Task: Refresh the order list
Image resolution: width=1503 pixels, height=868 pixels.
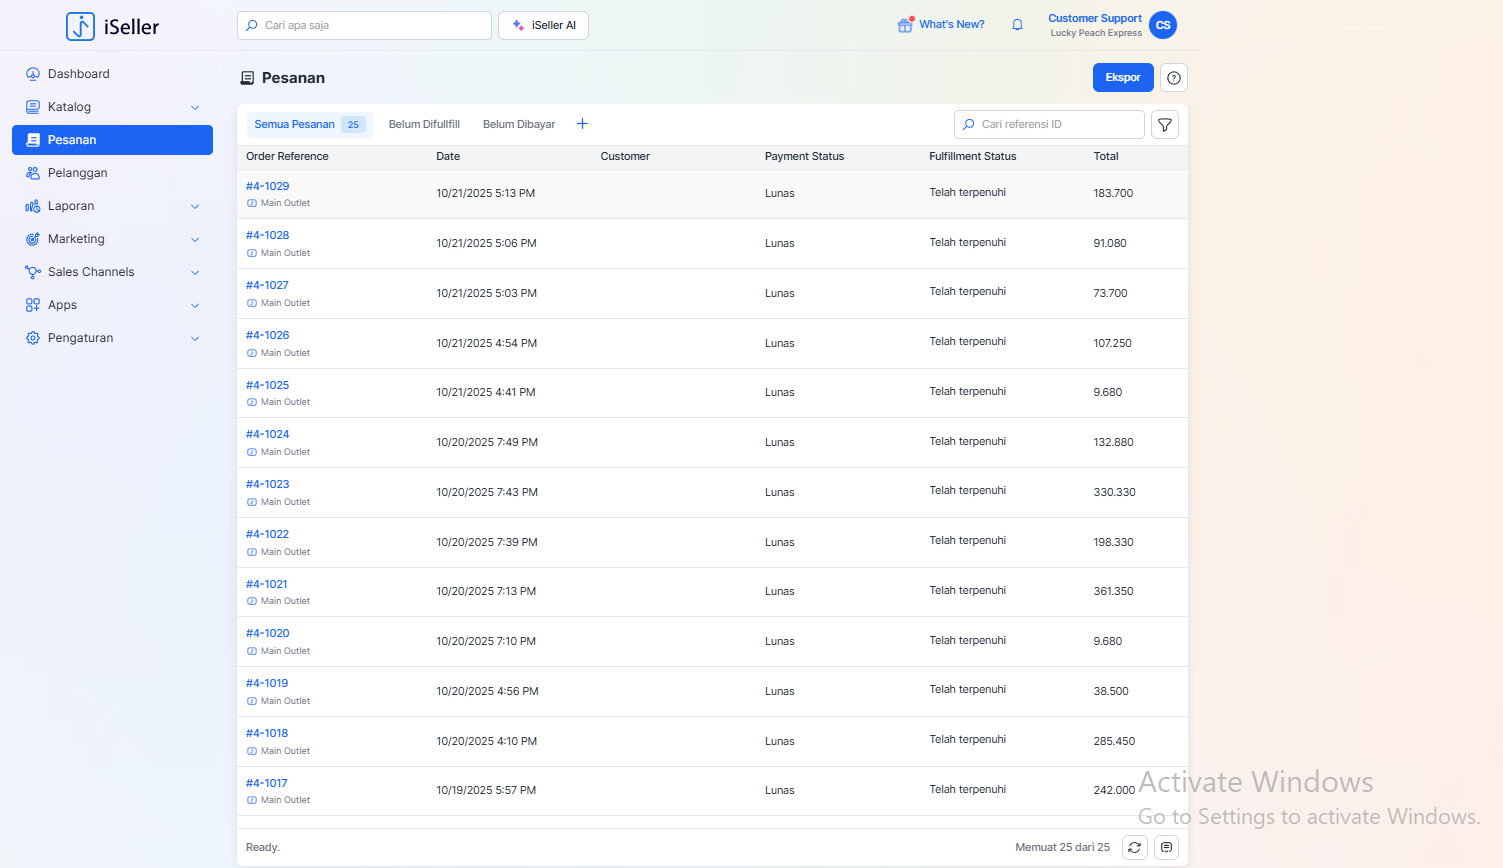Action: [1135, 847]
